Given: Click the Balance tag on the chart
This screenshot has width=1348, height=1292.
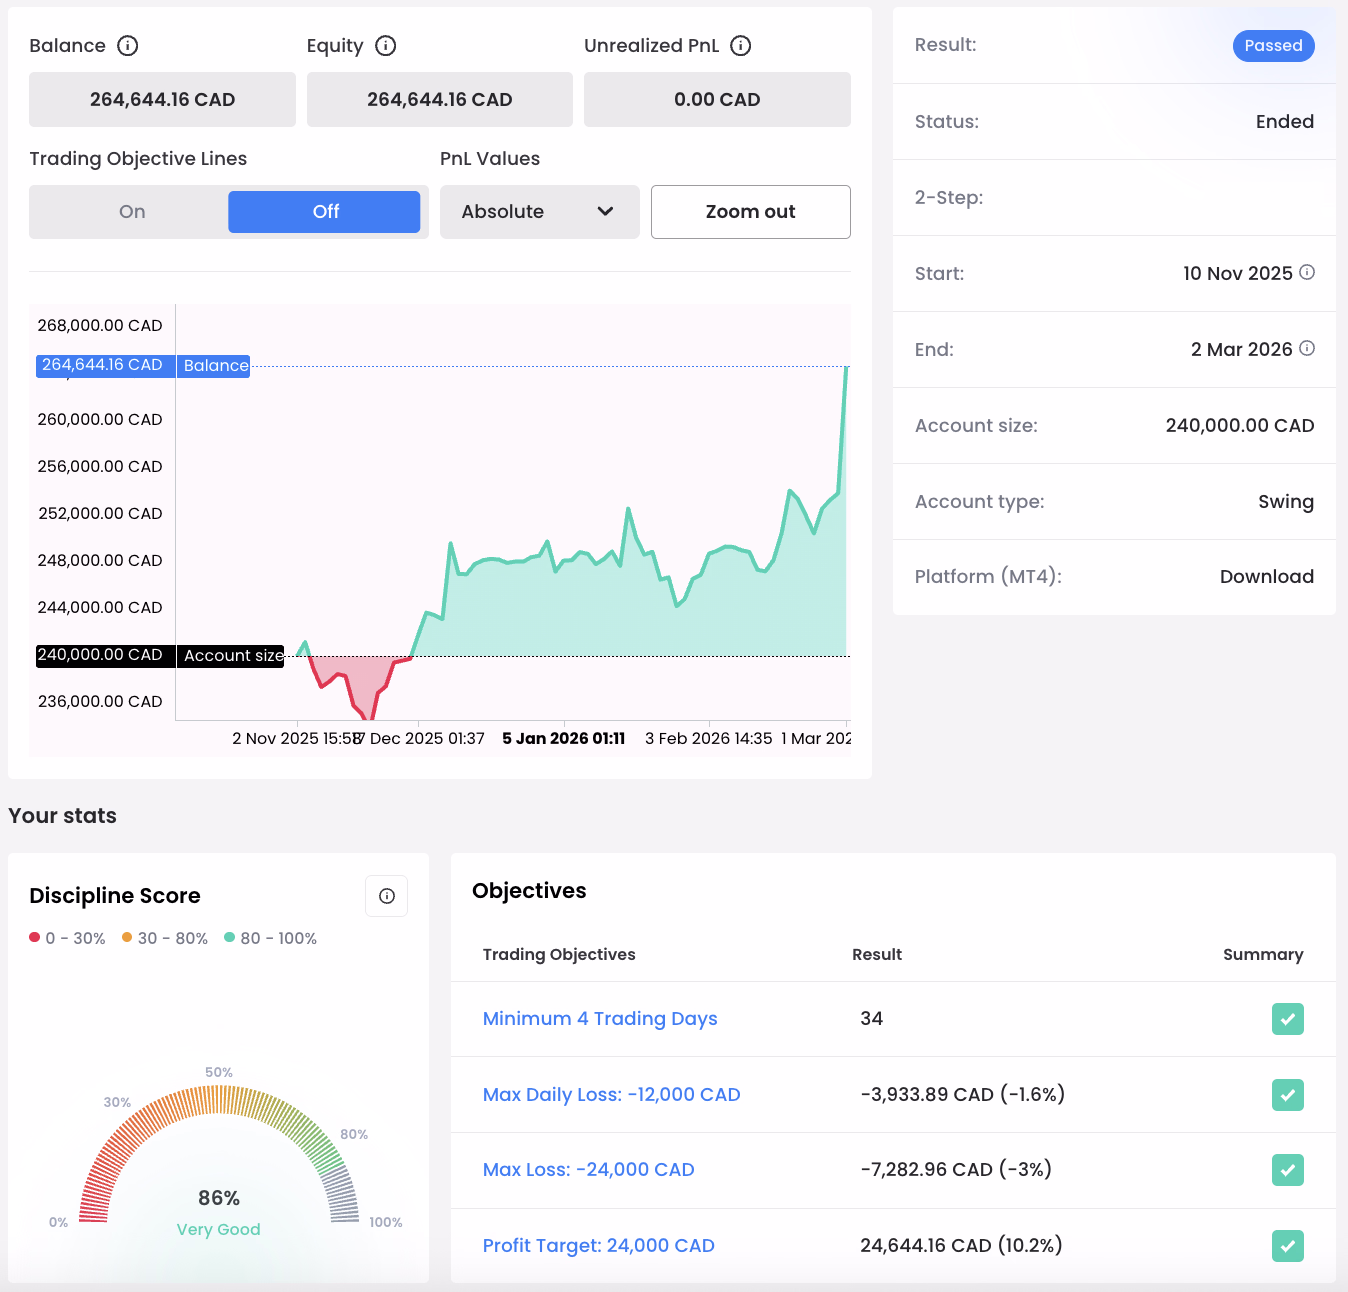Looking at the screenshot, I should point(215,366).
